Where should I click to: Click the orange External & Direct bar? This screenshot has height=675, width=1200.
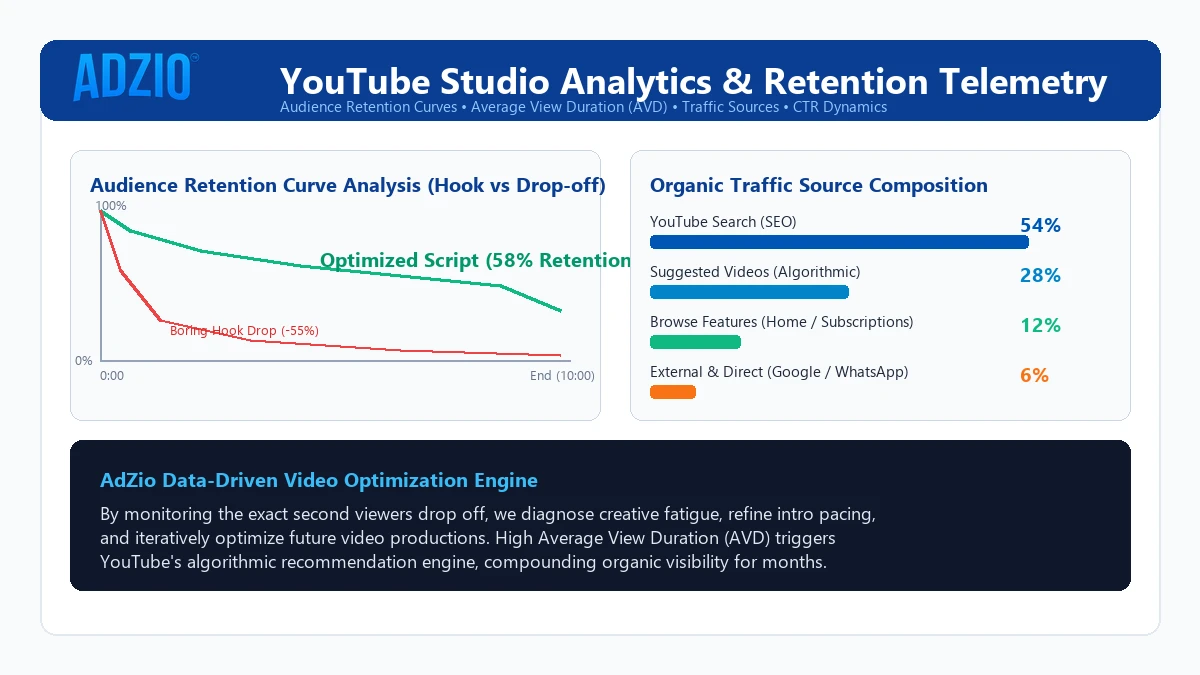pyautogui.click(x=673, y=392)
